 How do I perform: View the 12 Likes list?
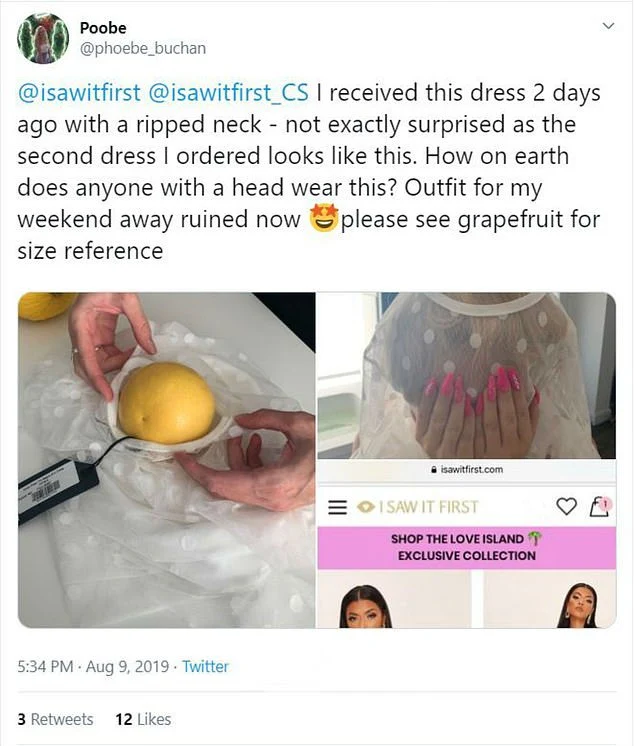143,719
